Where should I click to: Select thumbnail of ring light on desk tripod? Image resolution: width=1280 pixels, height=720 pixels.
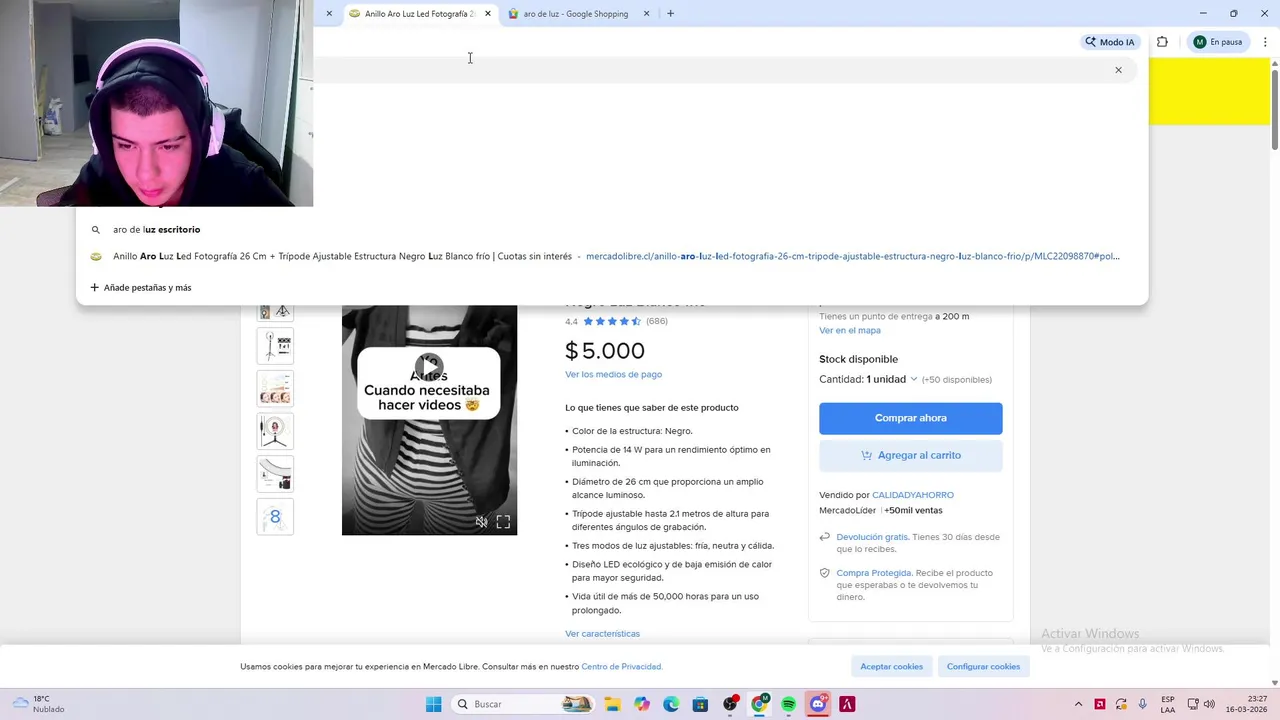tap(275, 431)
